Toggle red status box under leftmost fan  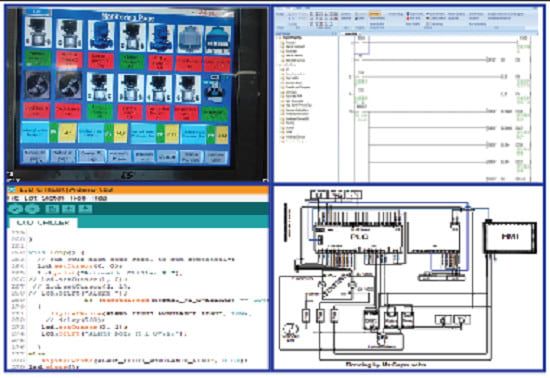point(37,110)
